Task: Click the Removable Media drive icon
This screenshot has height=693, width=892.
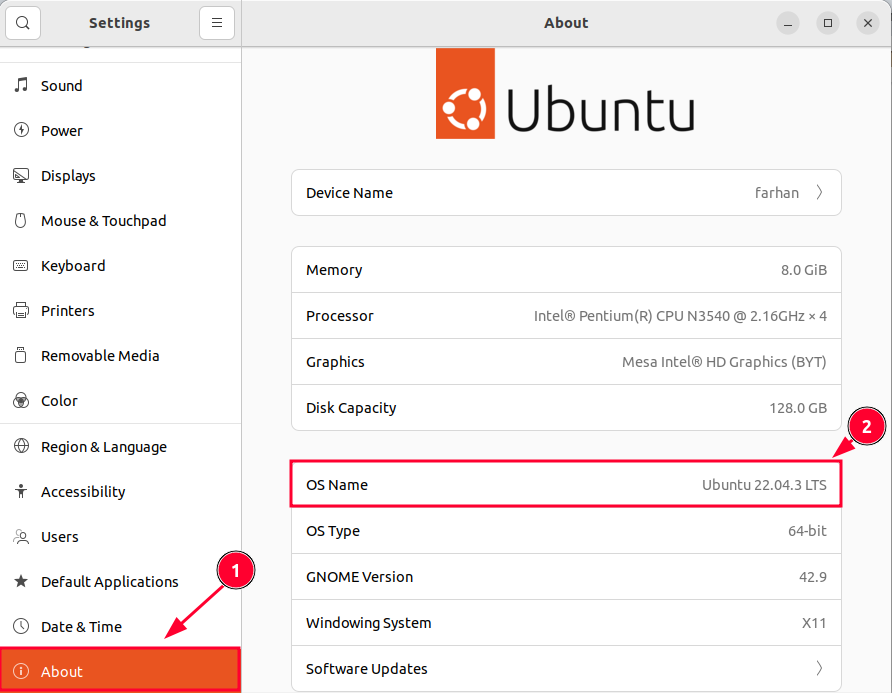Action: (21, 356)
